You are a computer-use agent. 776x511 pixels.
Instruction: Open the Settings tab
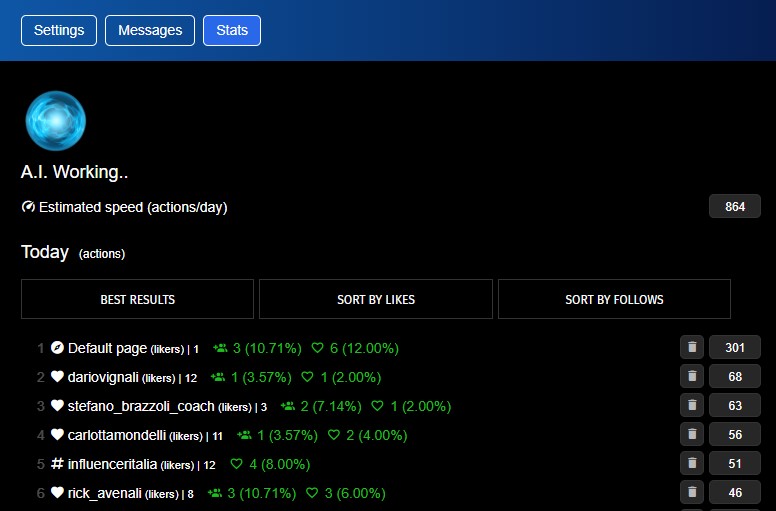click(59, 30)
